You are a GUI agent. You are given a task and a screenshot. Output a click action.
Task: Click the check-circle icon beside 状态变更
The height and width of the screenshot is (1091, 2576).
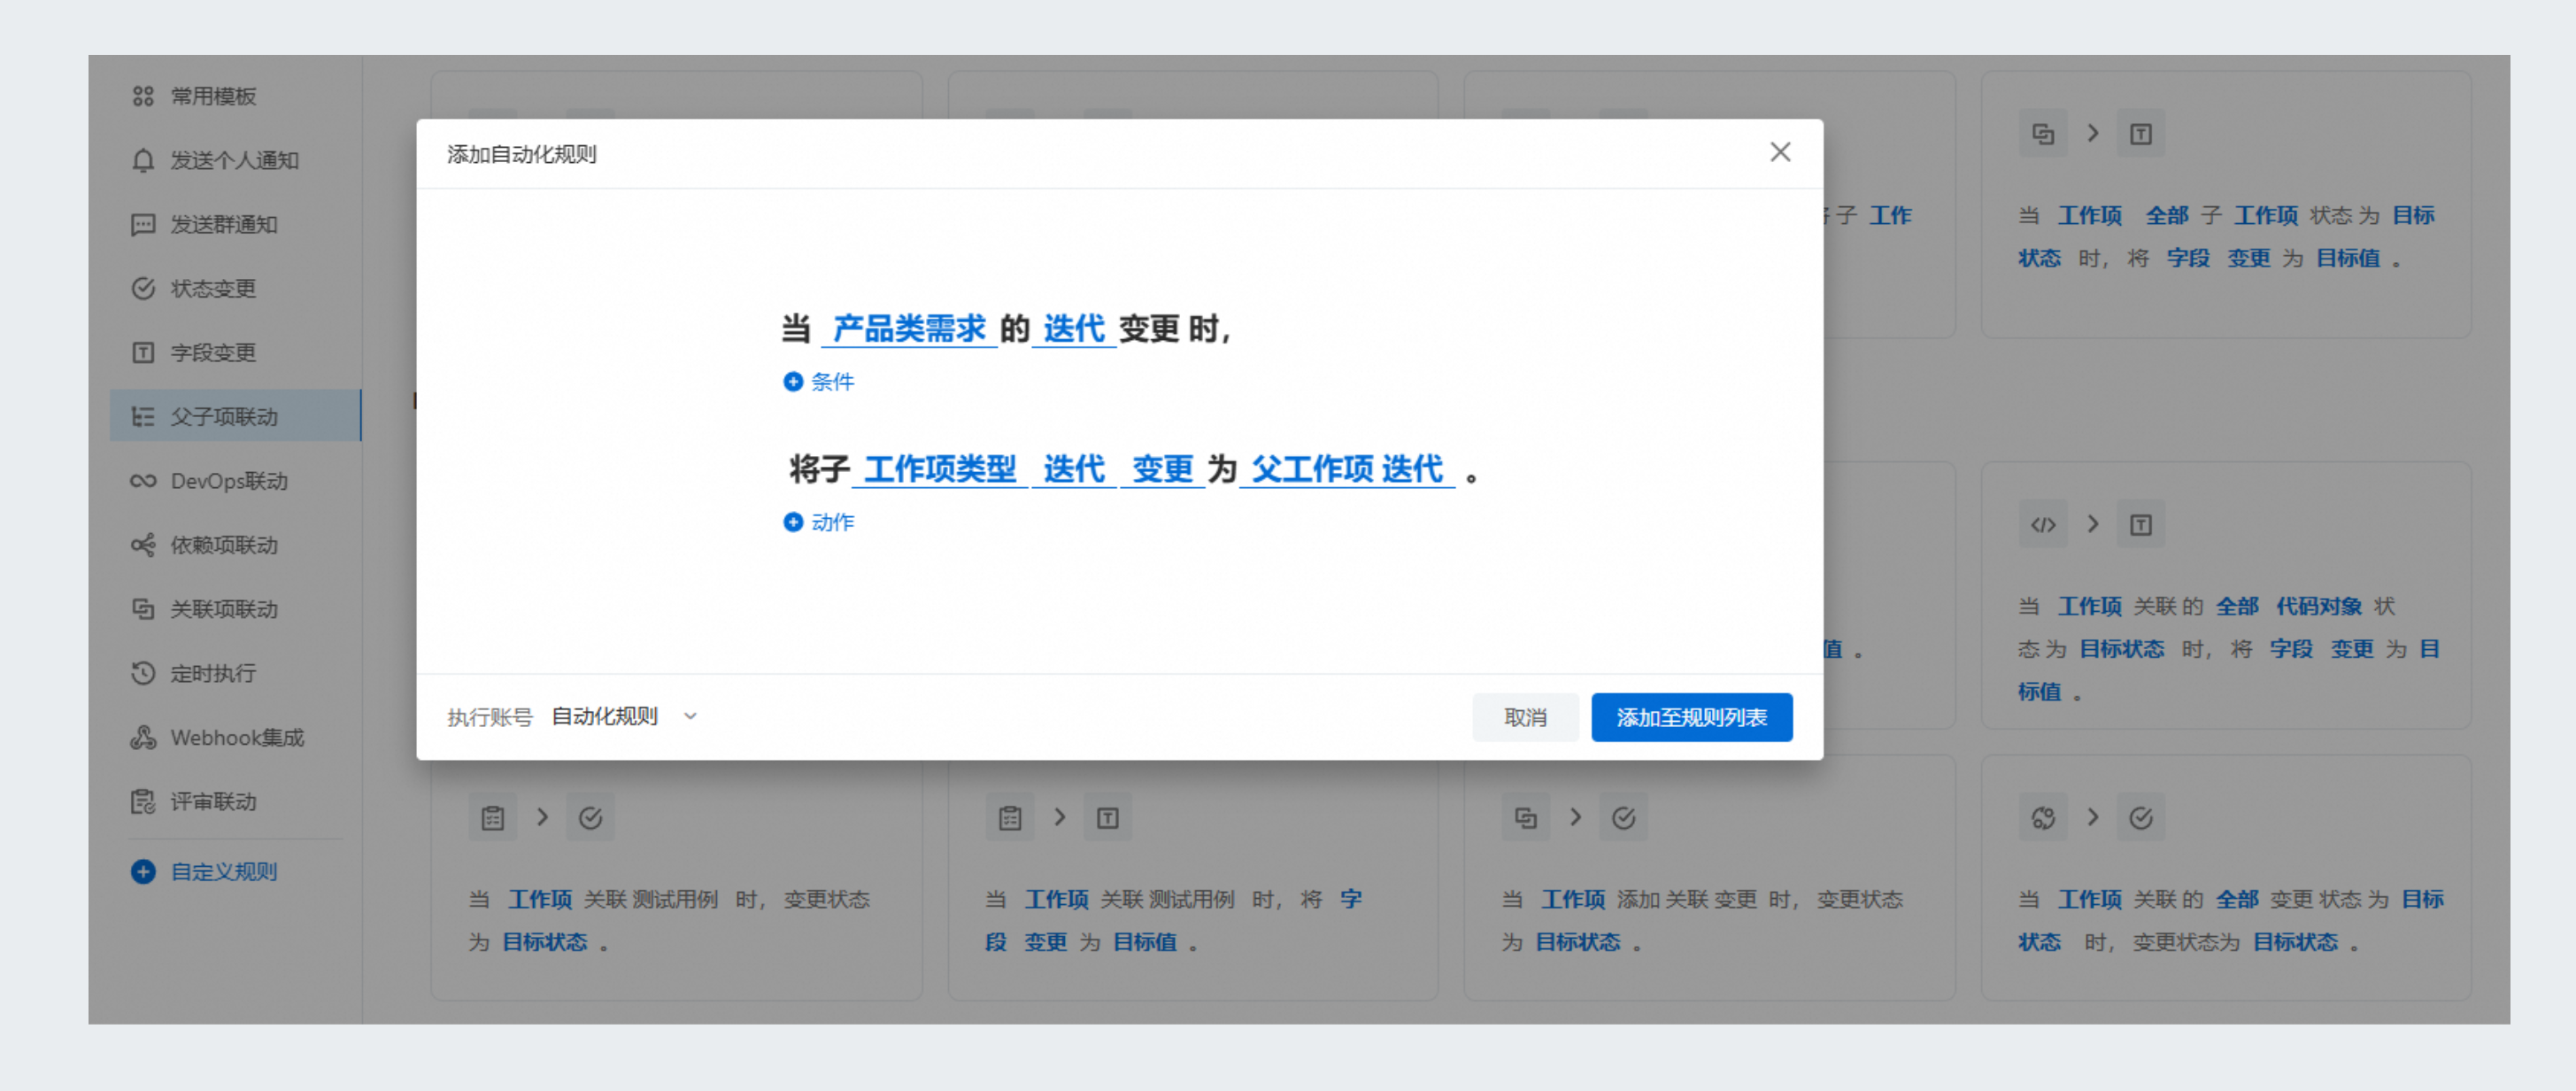tap(143, 288)
